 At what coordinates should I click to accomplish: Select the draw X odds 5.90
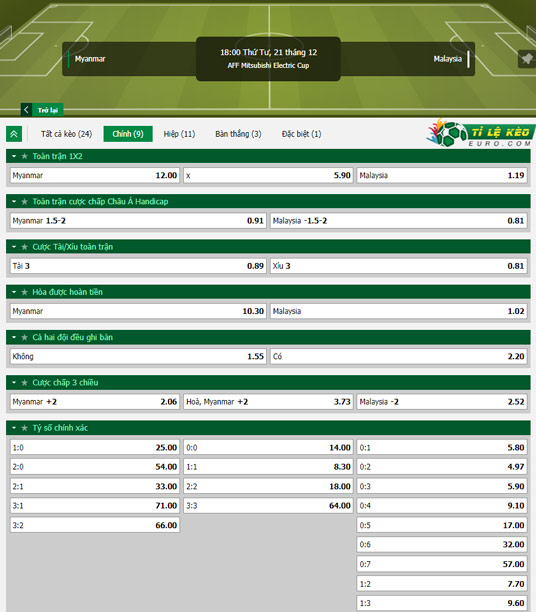click(x=268, y=175)
